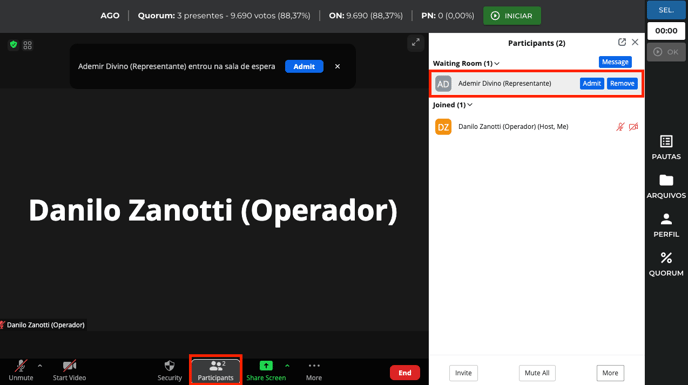Viewport: 688px width, 385px height.
Task: Pop out the Participants panel
Action: [x=621, y=42]
